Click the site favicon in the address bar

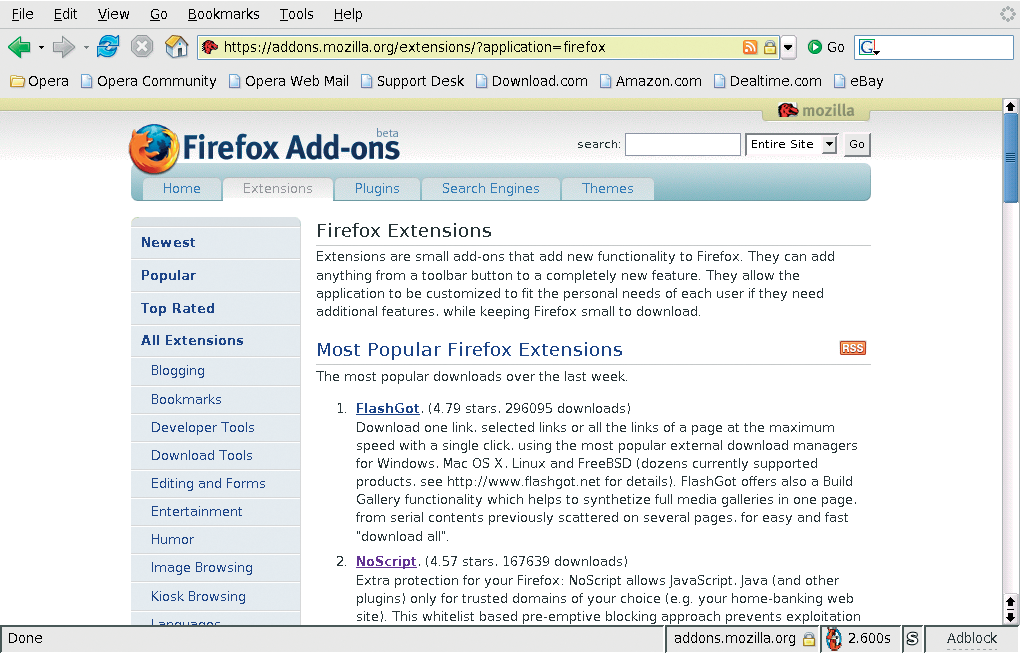(209, 47)
